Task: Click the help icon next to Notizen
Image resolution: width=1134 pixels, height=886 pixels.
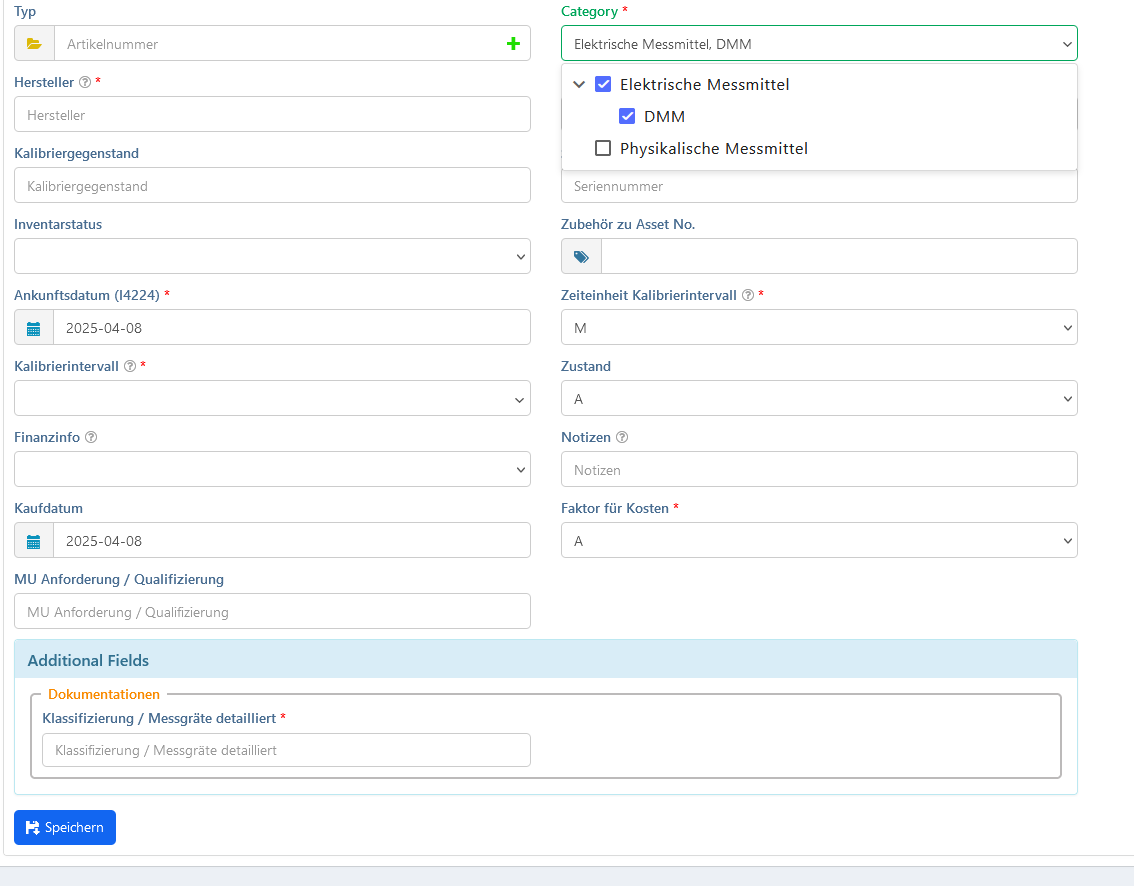Action: point(622,437)
